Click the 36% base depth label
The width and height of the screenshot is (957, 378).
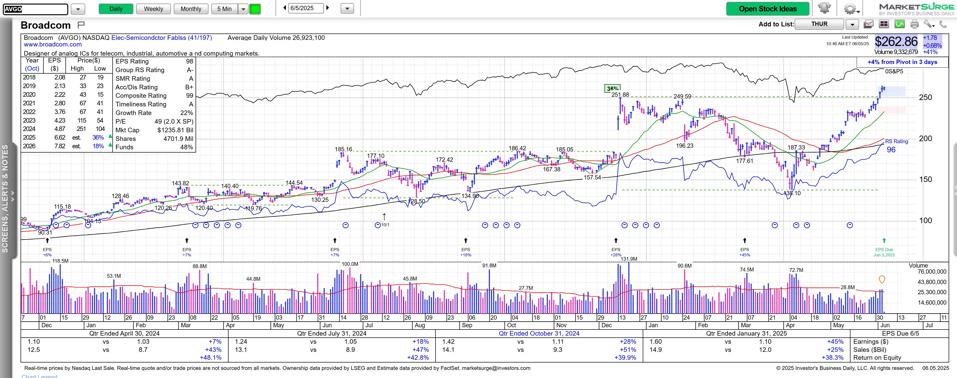pyautogui.click(x=612, y=88)
